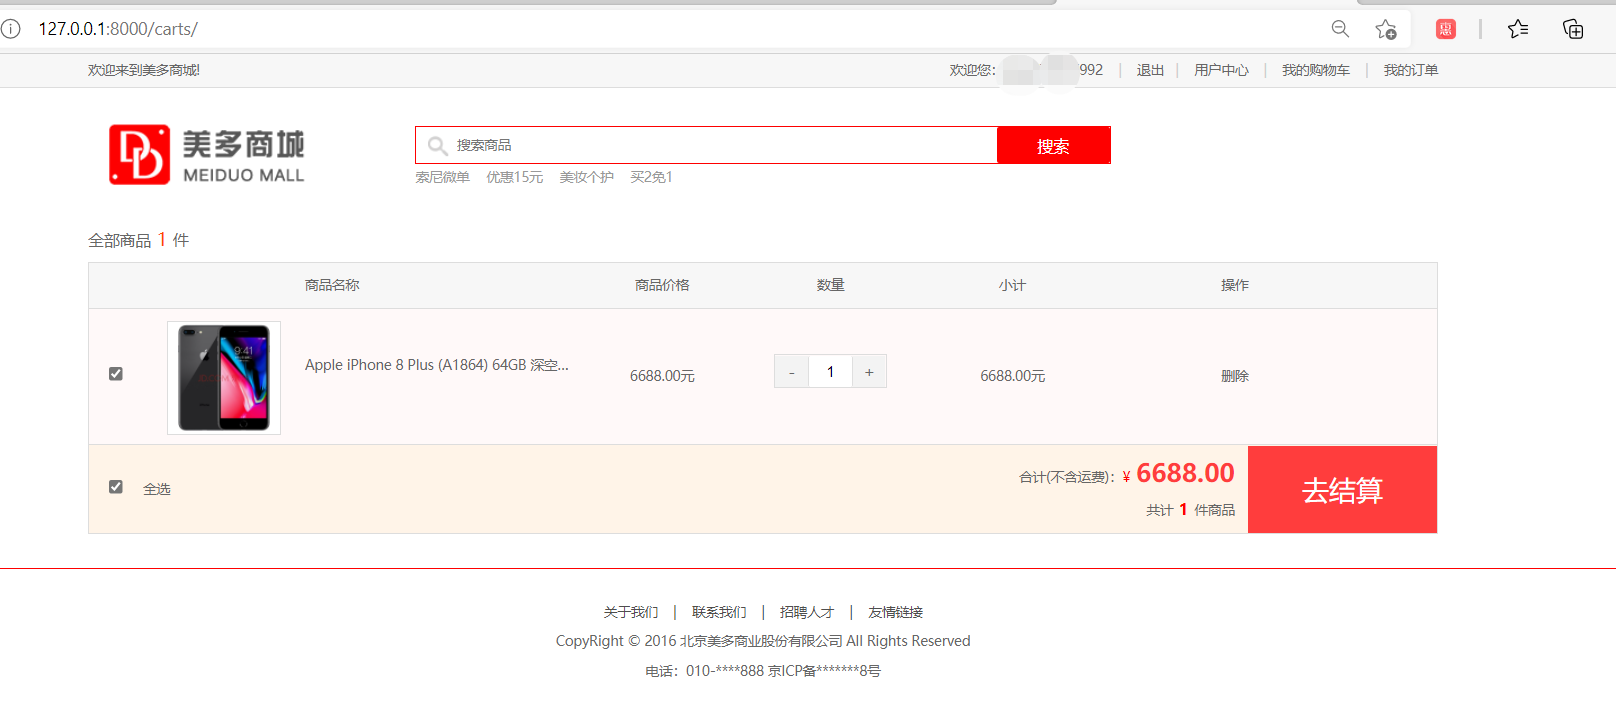Open the favorites list icon
The width and height of the screenshot is (1616, 708).
point(1518,29)
